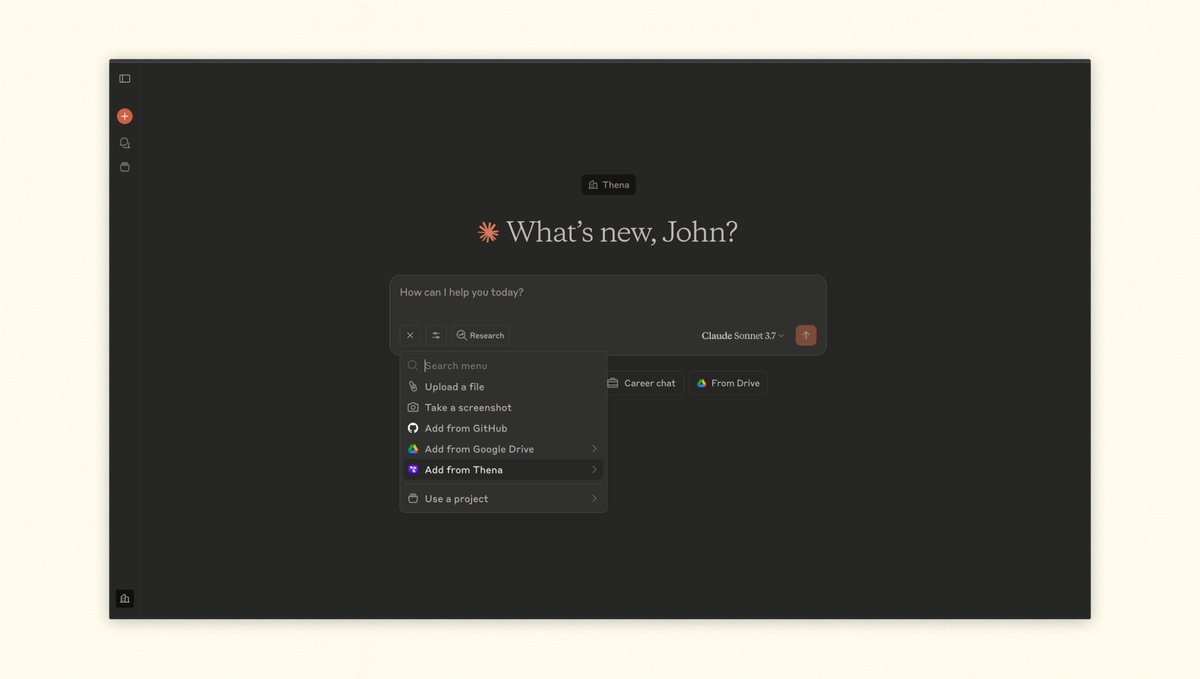Open the tools settings sliders icon
The width and height of the screenshot is (1200, 679).
(436, 336)
